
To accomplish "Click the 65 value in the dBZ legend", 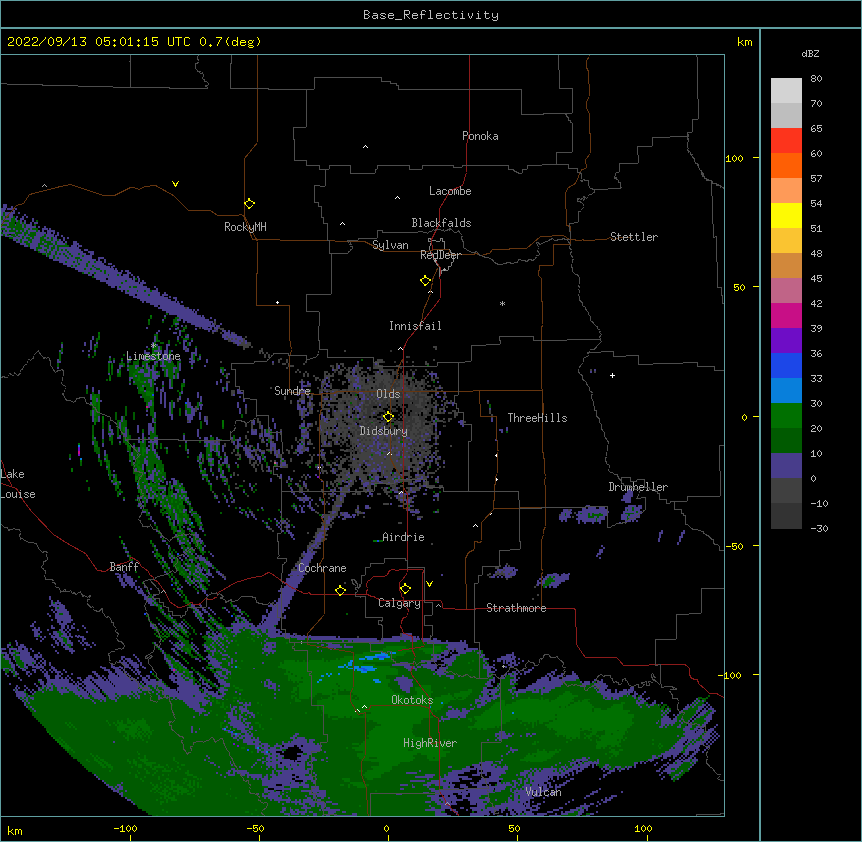I will tap(816, 129).
